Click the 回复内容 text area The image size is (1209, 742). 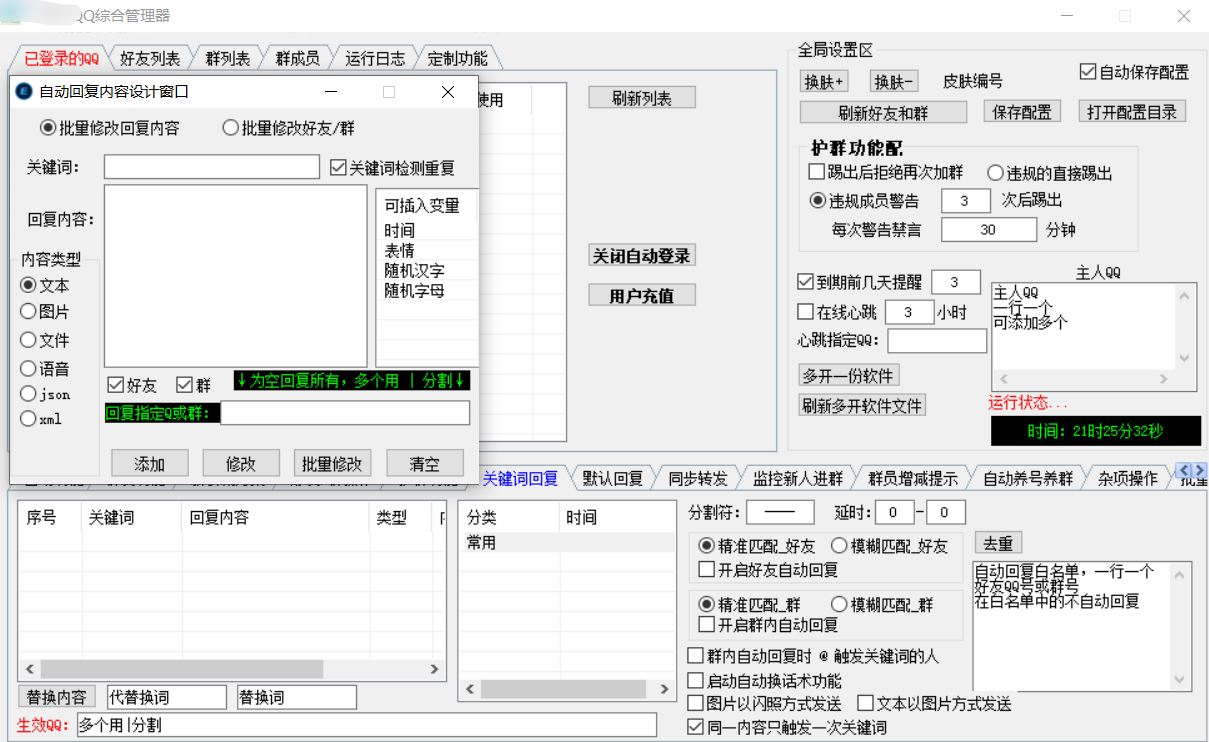pyautogui.click(x=236, y=276)
